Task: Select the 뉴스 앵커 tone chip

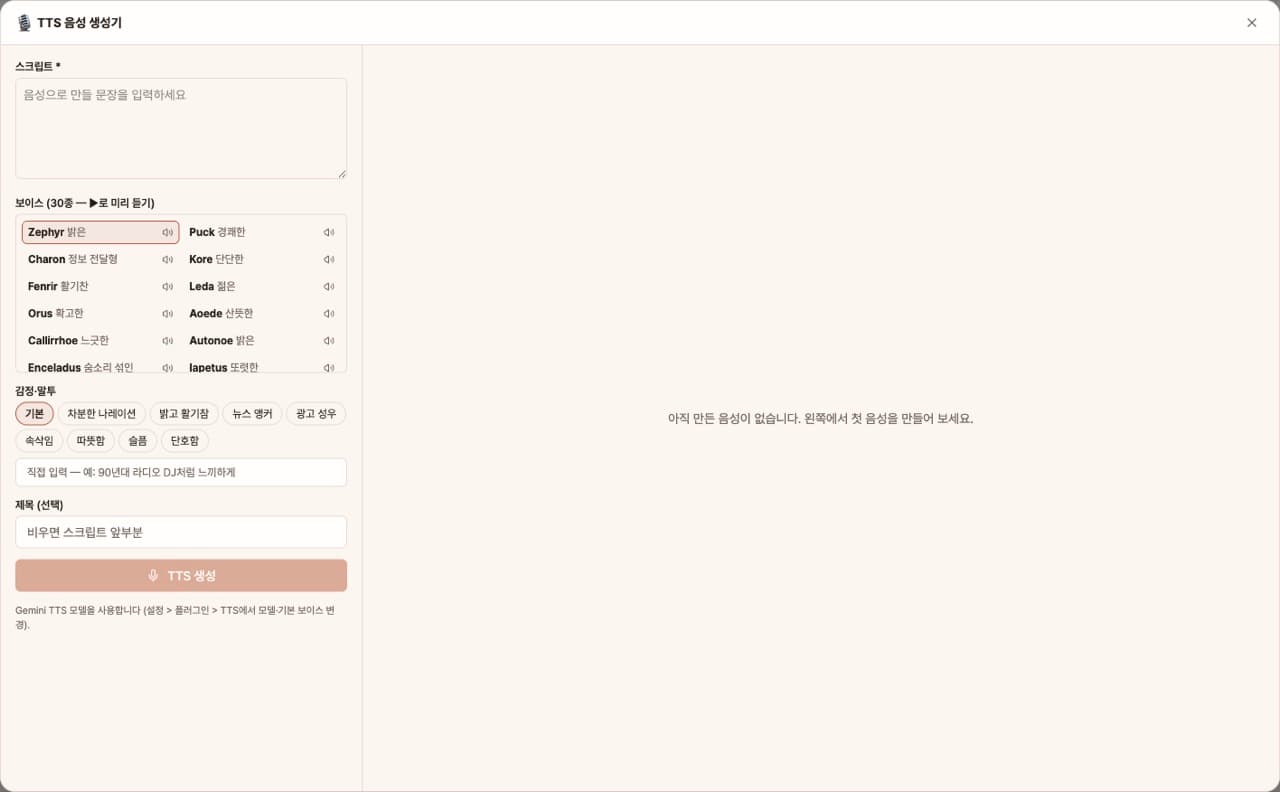Action: point(252,414)
